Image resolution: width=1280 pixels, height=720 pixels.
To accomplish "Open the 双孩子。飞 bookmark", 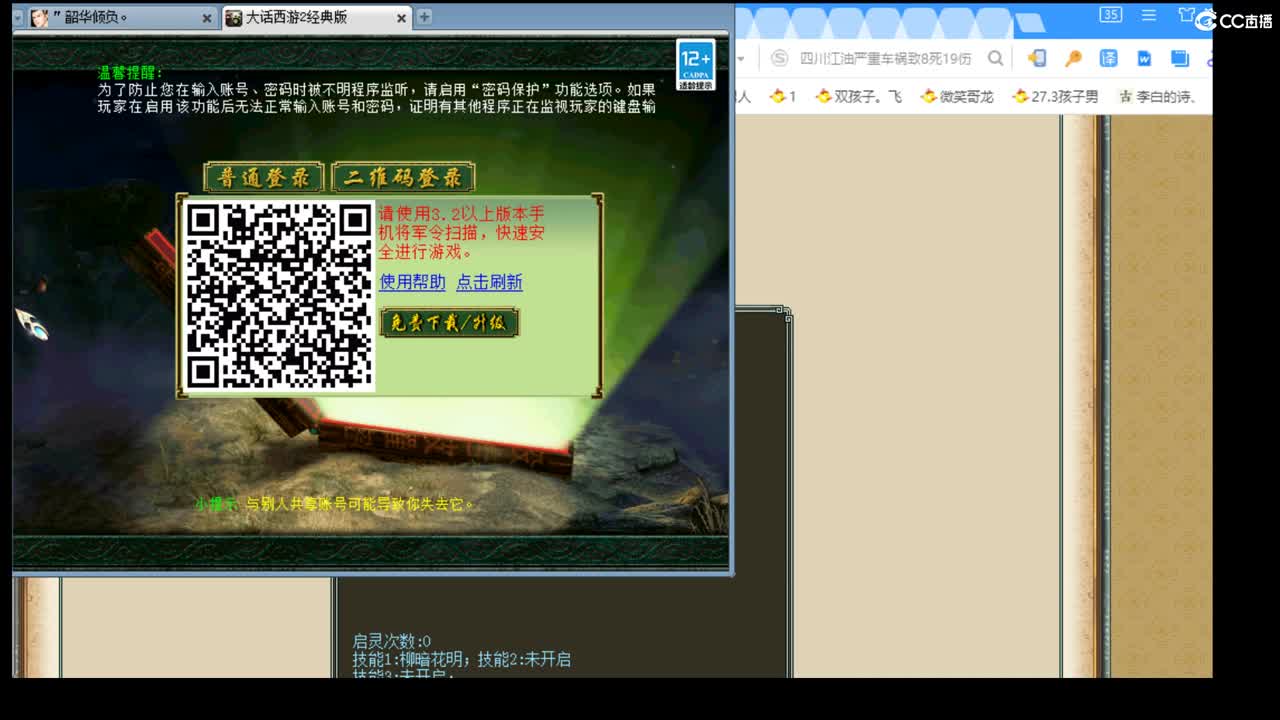I will [x=858, y=97].
